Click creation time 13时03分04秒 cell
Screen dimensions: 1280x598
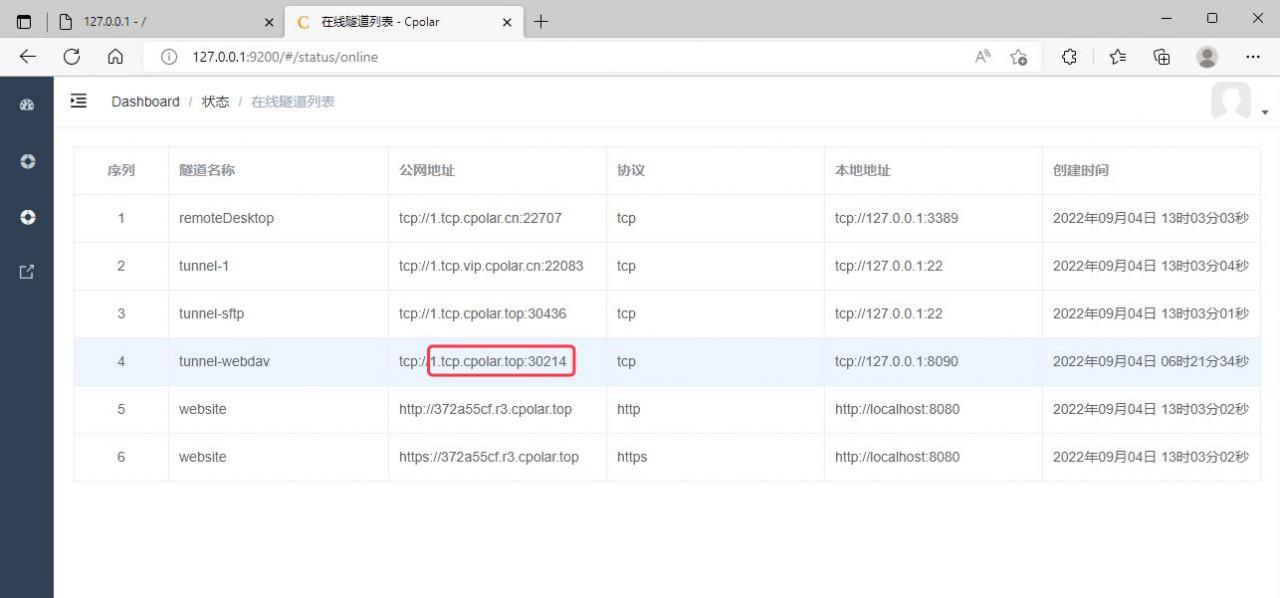pyautogui.click(x=1151, y=266)
